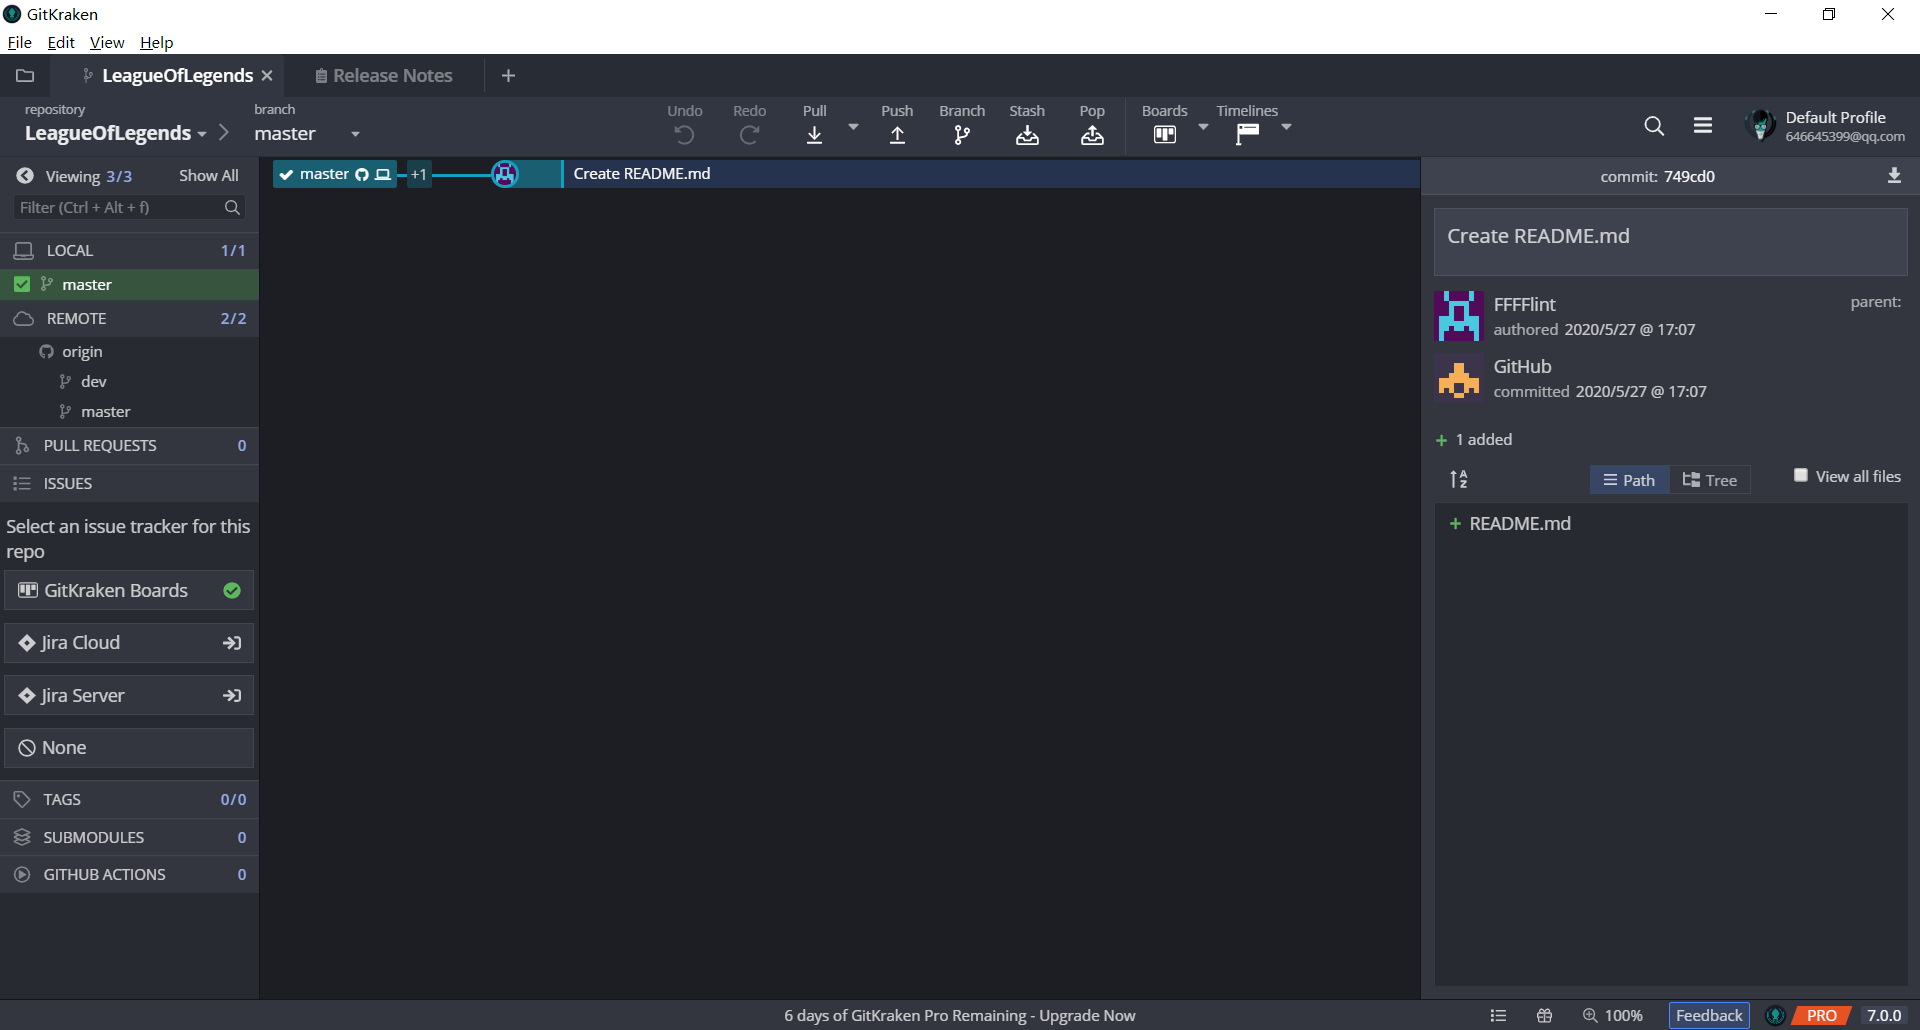Click the PRO badge in status bar
This screenshot has width=1920, height=1030.
(1821, 1016)
